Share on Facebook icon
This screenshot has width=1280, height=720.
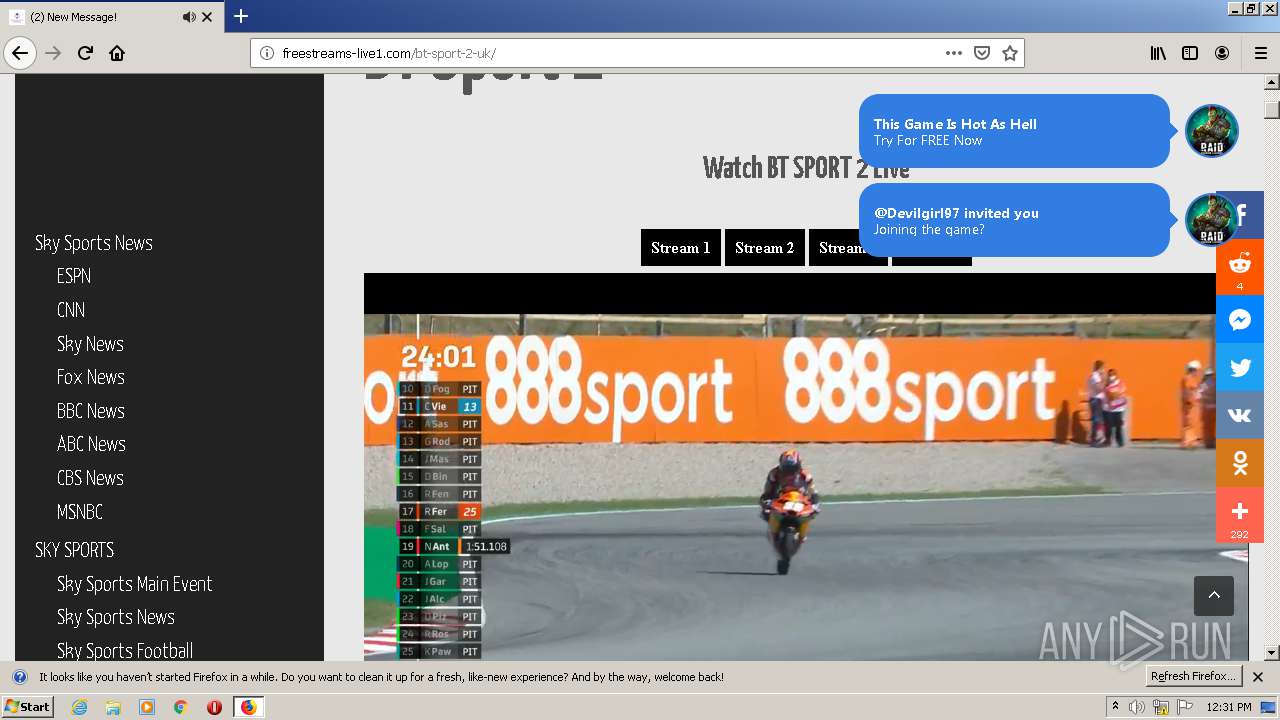1241,215
